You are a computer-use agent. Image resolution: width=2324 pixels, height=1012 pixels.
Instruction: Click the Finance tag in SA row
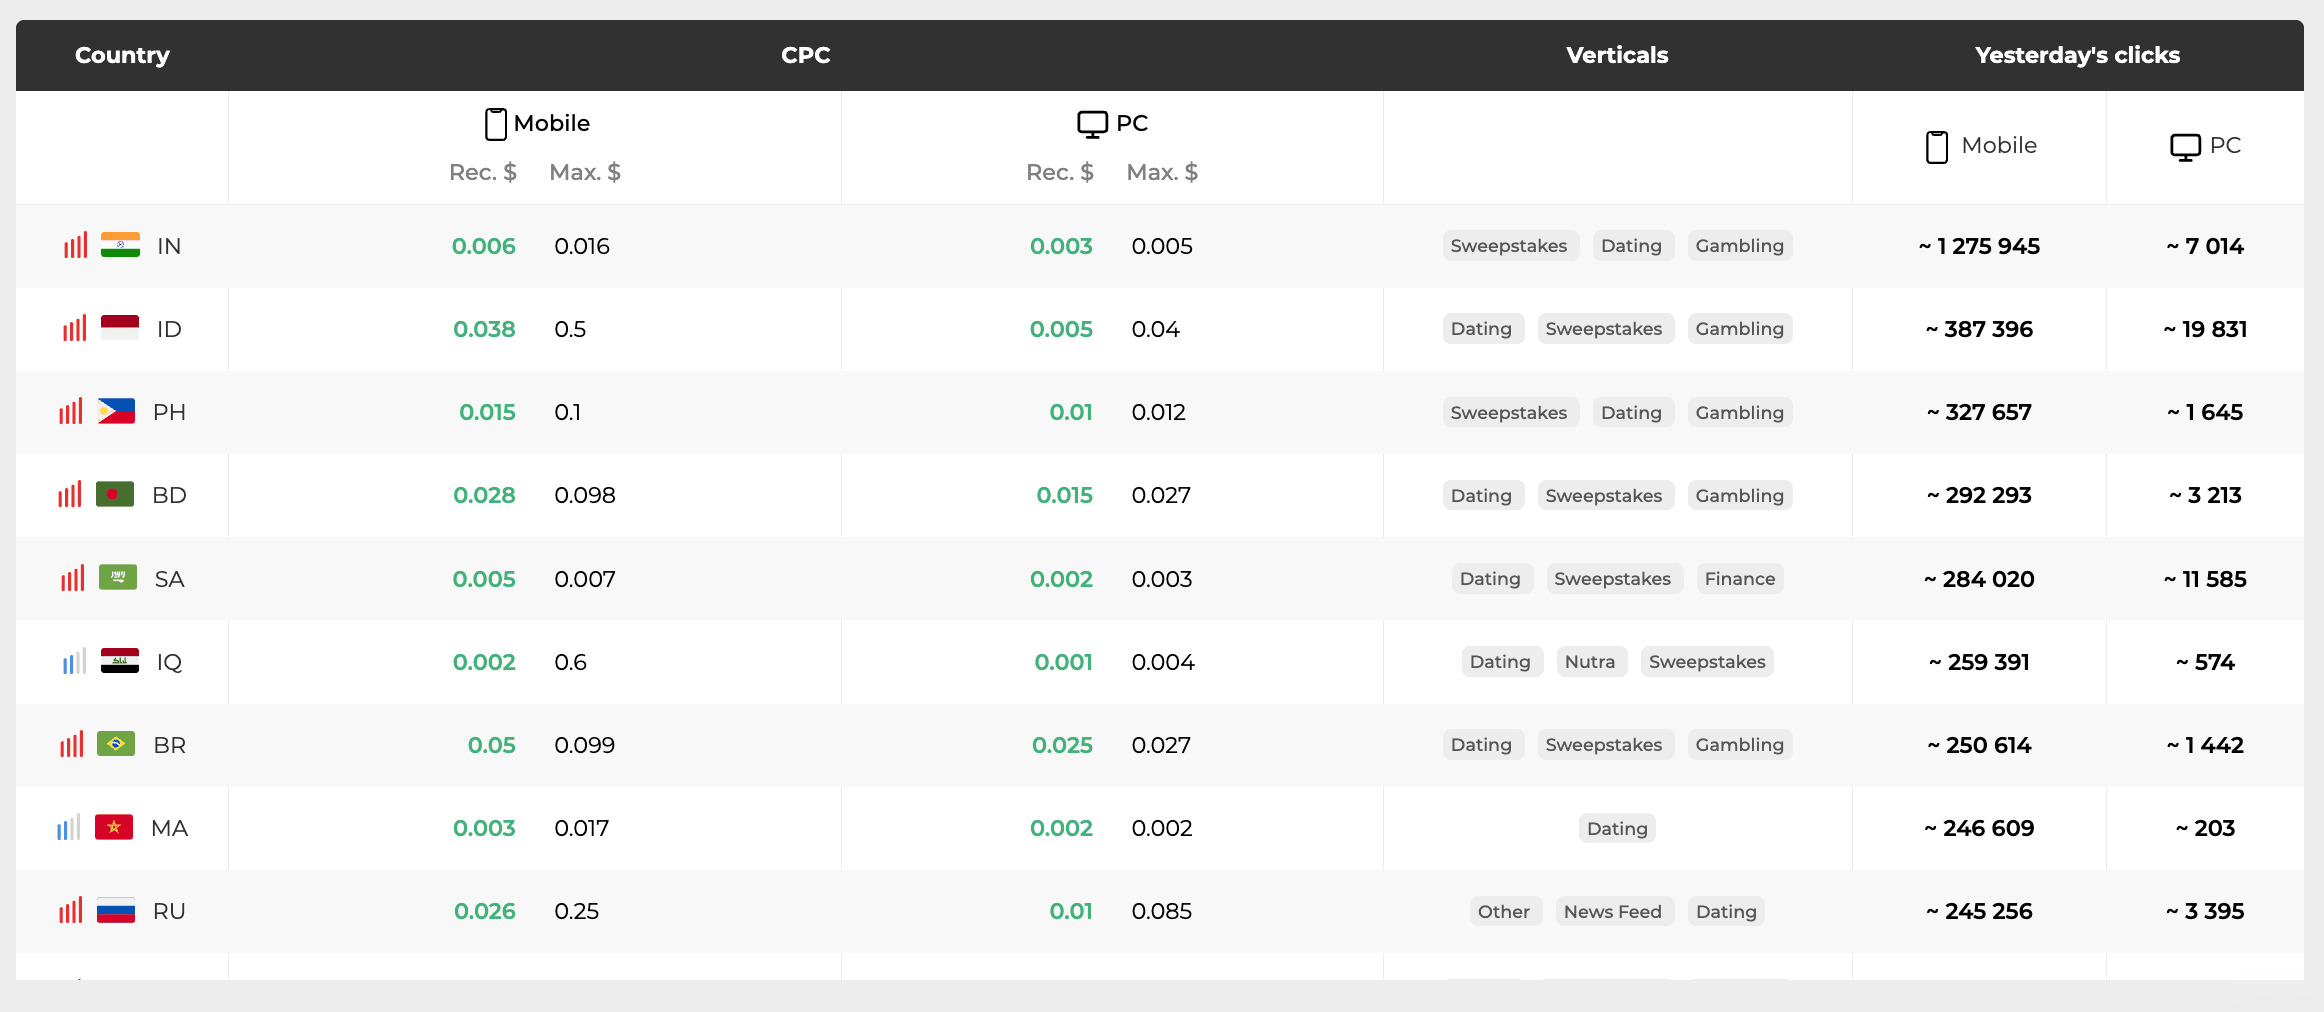pos(1739,579)
